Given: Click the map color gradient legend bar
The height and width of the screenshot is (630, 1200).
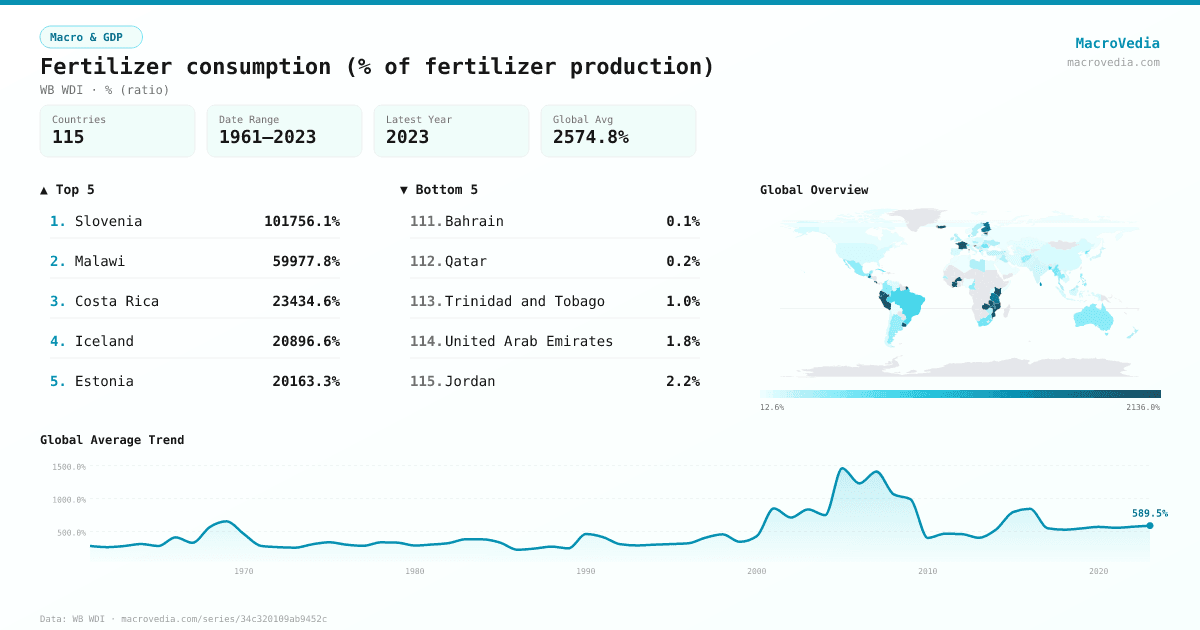Looking at the screenshot, I should point(960,394).
